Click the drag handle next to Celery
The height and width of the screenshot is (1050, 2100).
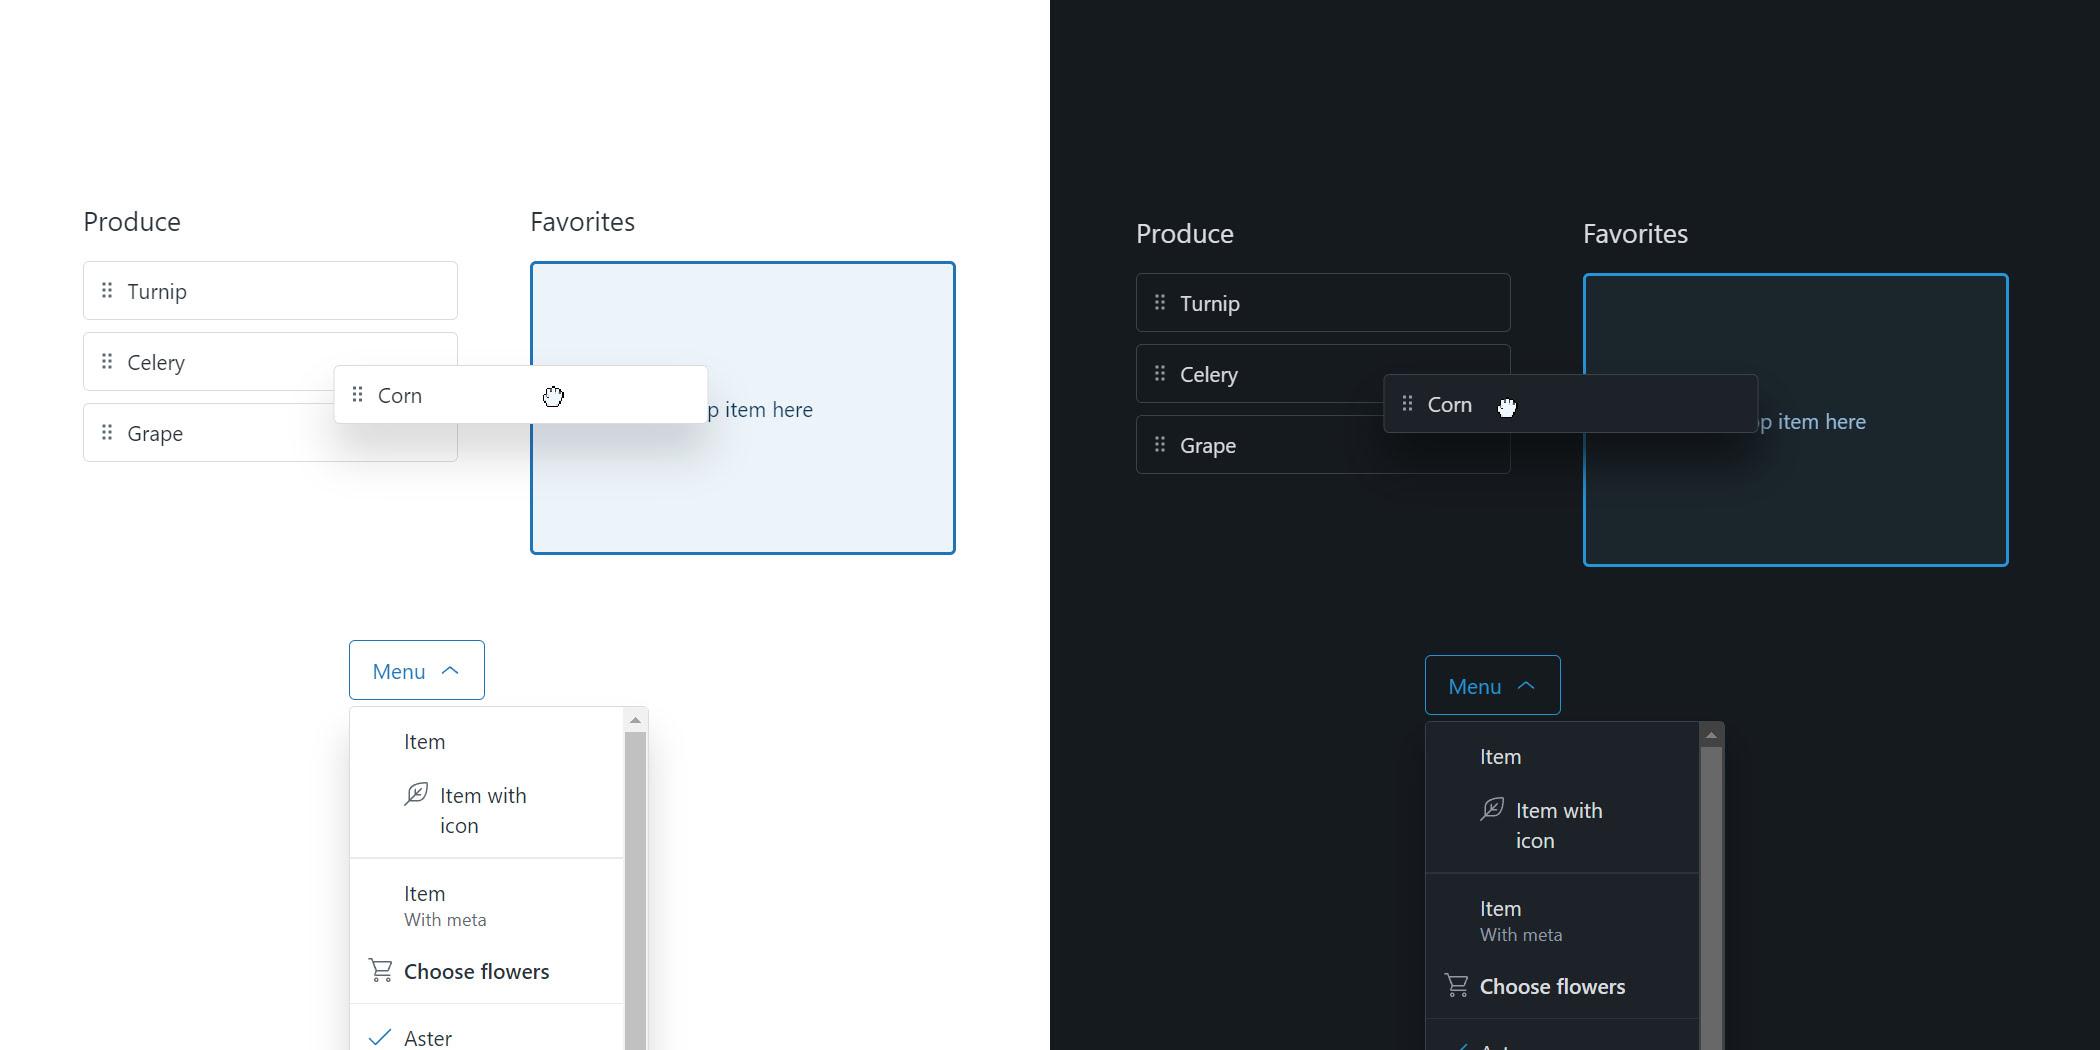click(x=106, y=362)
